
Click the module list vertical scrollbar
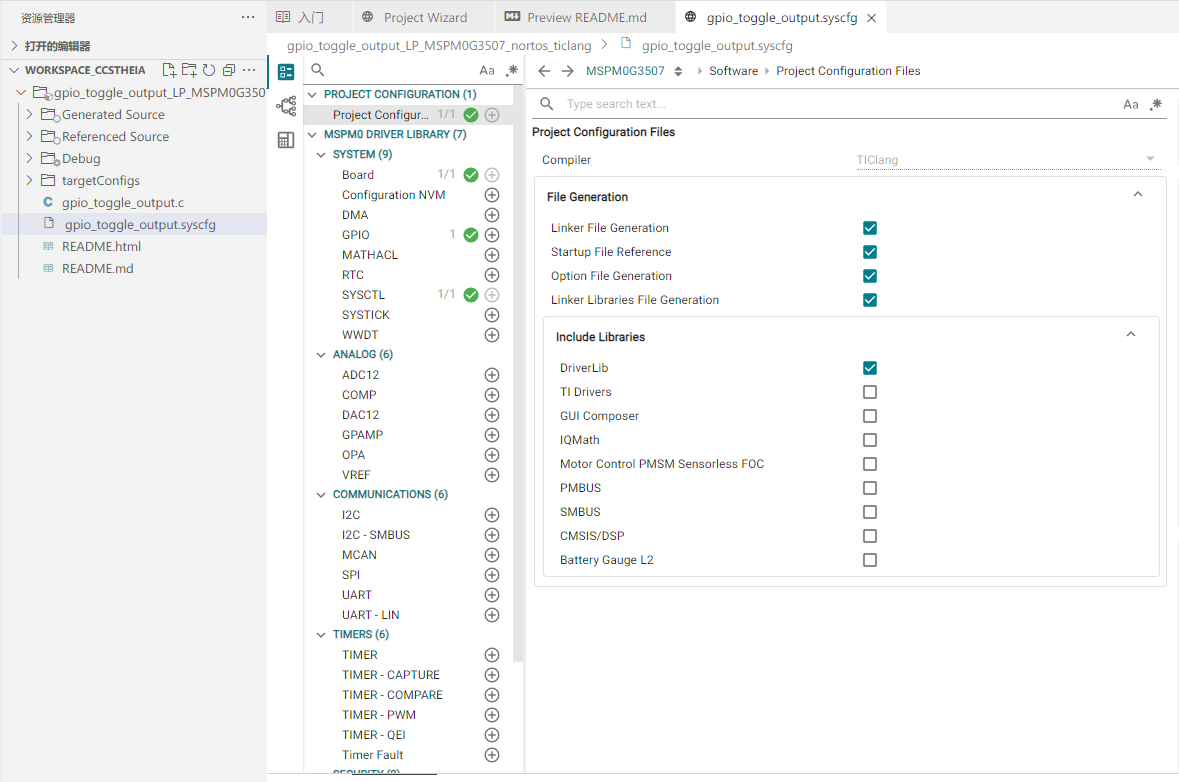517,376
